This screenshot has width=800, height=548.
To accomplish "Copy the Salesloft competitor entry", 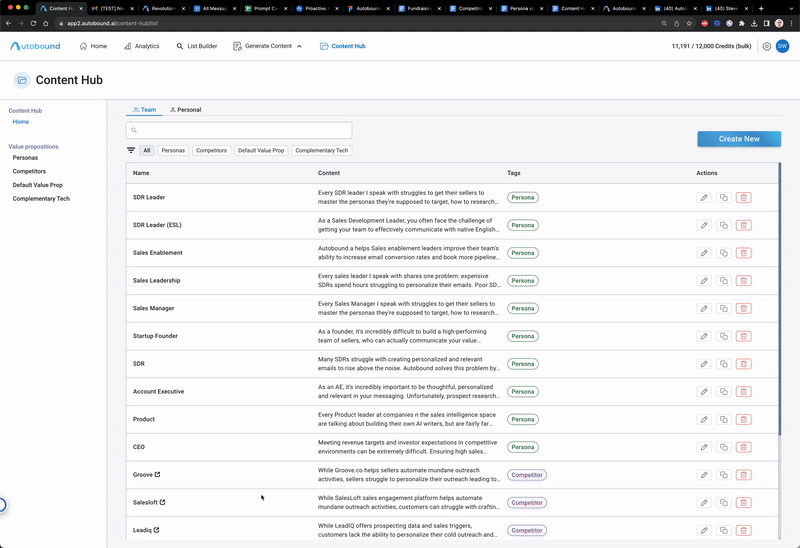I will [724, 503].
